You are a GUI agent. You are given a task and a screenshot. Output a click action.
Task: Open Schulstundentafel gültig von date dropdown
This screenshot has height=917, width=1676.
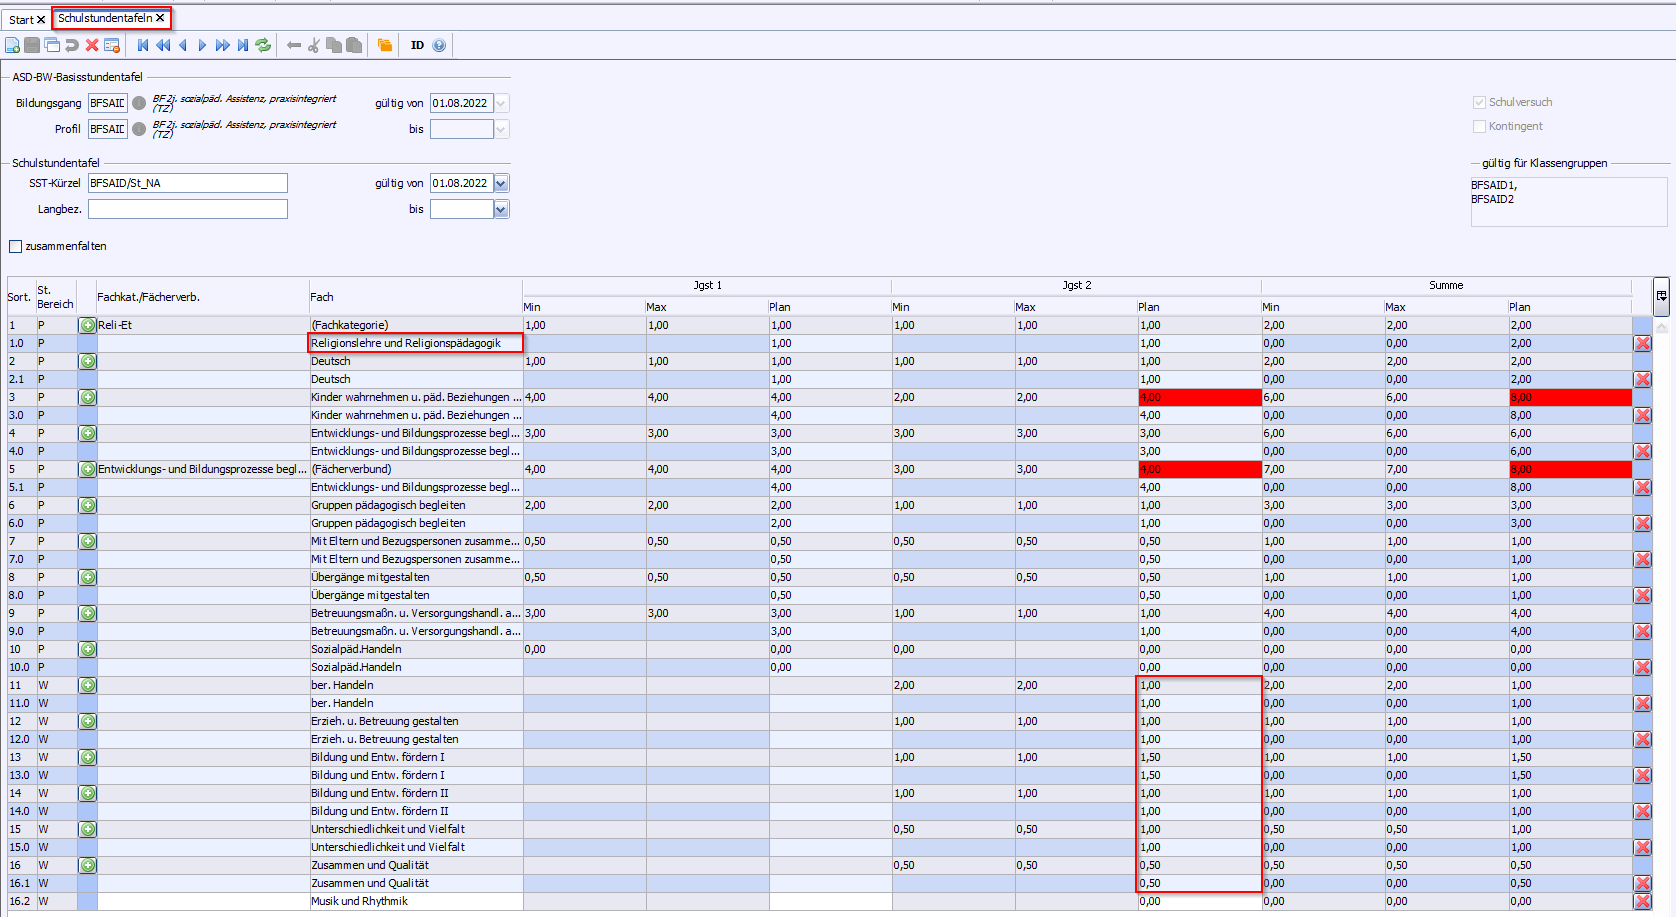pyautogui.click(x=501, y=183)
